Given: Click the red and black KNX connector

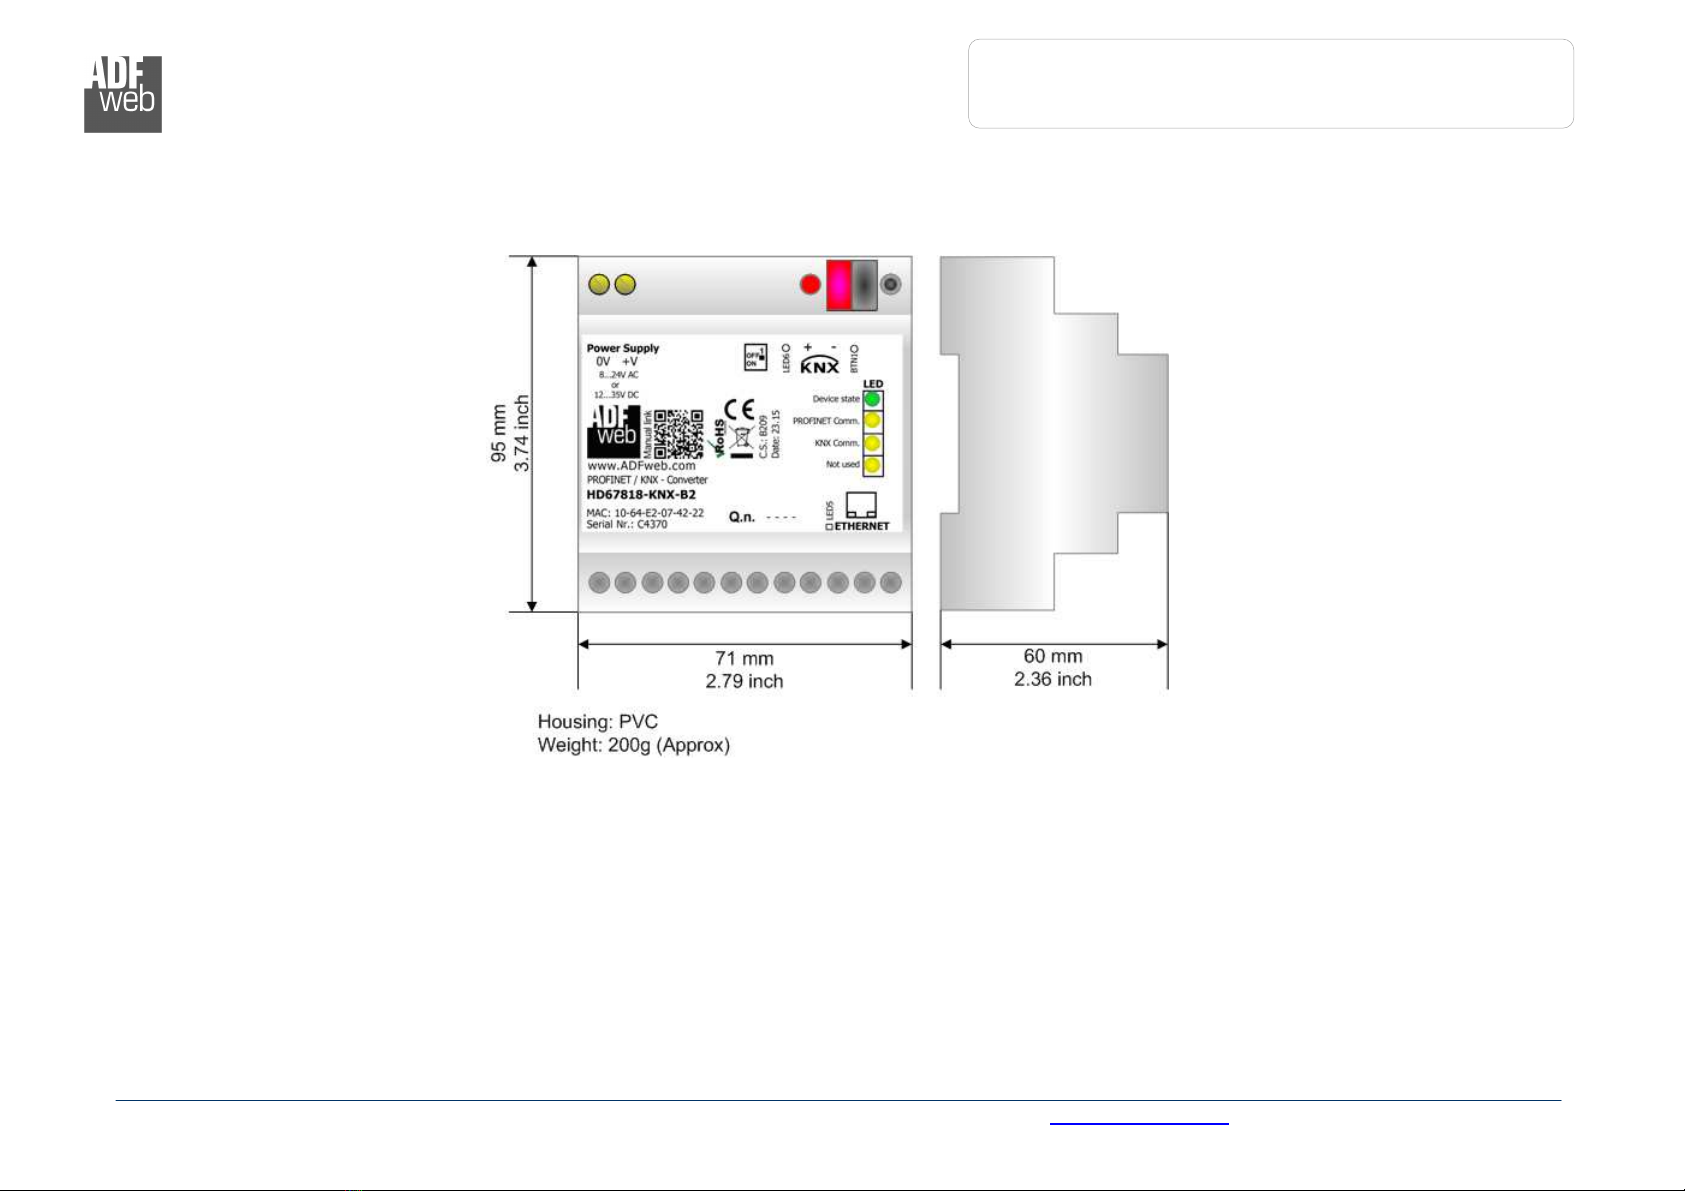Looking at the screenshot, I should [851, 285].
